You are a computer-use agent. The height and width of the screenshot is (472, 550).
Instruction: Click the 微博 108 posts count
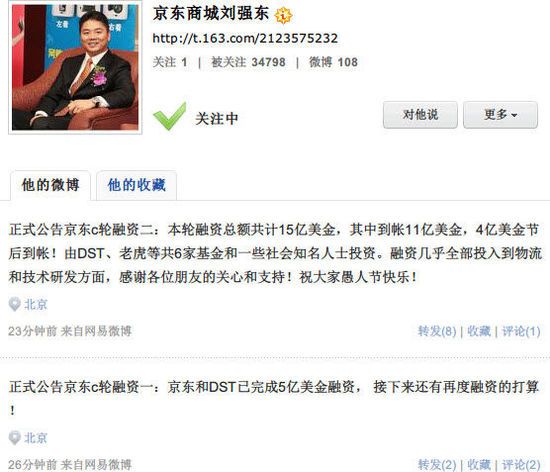333,62
